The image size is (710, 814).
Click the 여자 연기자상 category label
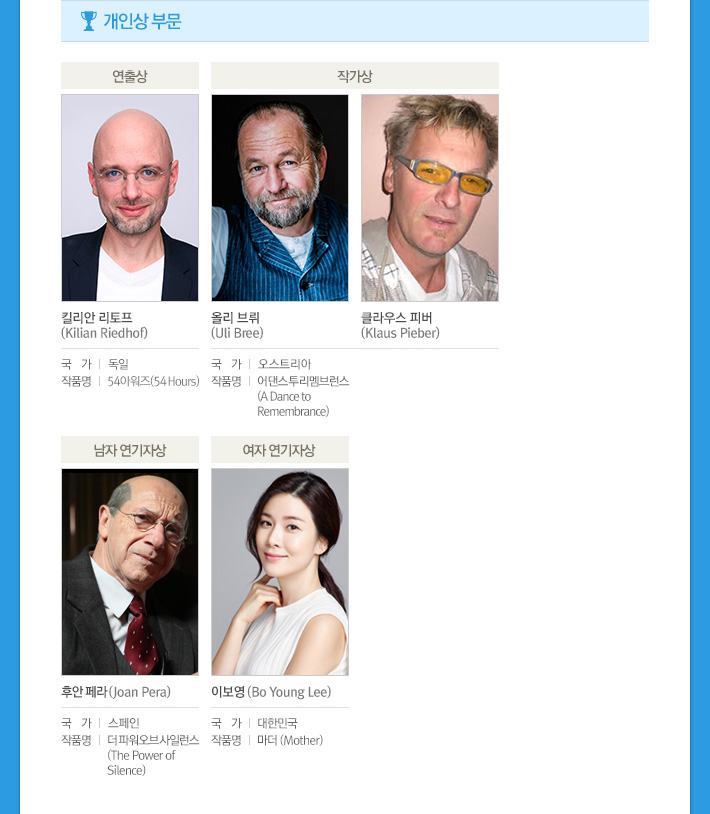[x=280, y=450]
